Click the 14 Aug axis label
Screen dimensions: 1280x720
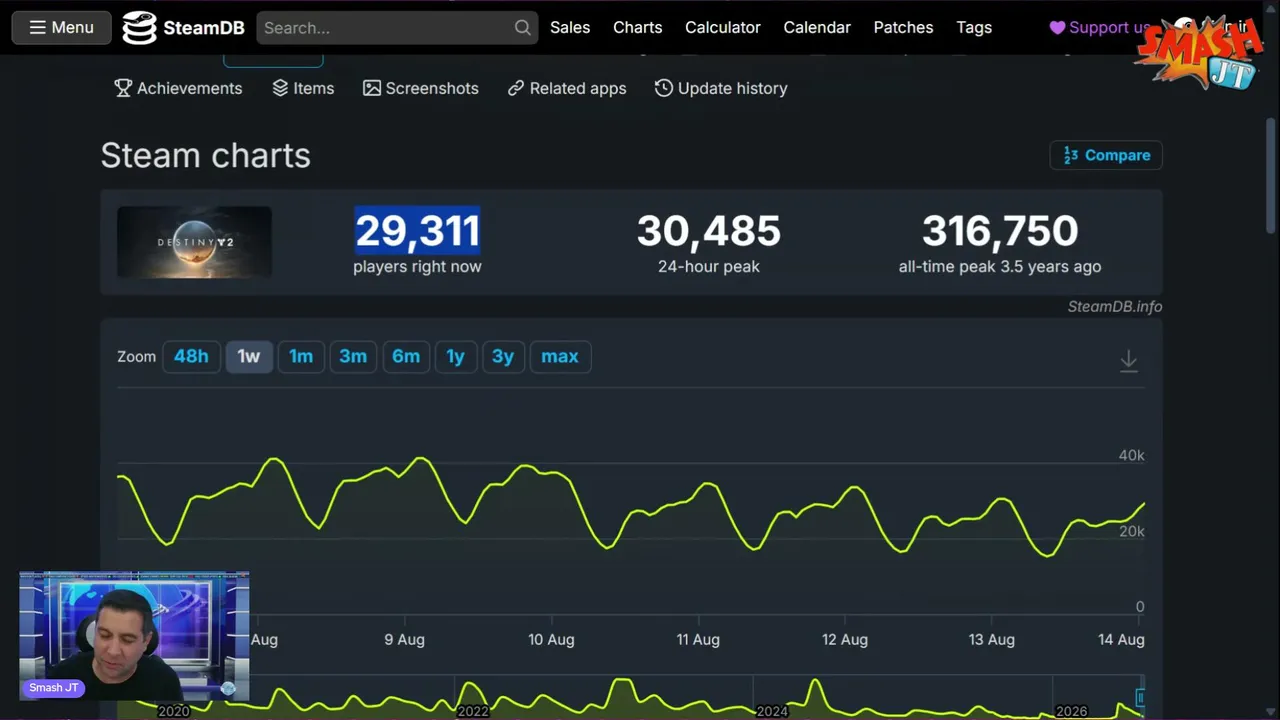1121,639
